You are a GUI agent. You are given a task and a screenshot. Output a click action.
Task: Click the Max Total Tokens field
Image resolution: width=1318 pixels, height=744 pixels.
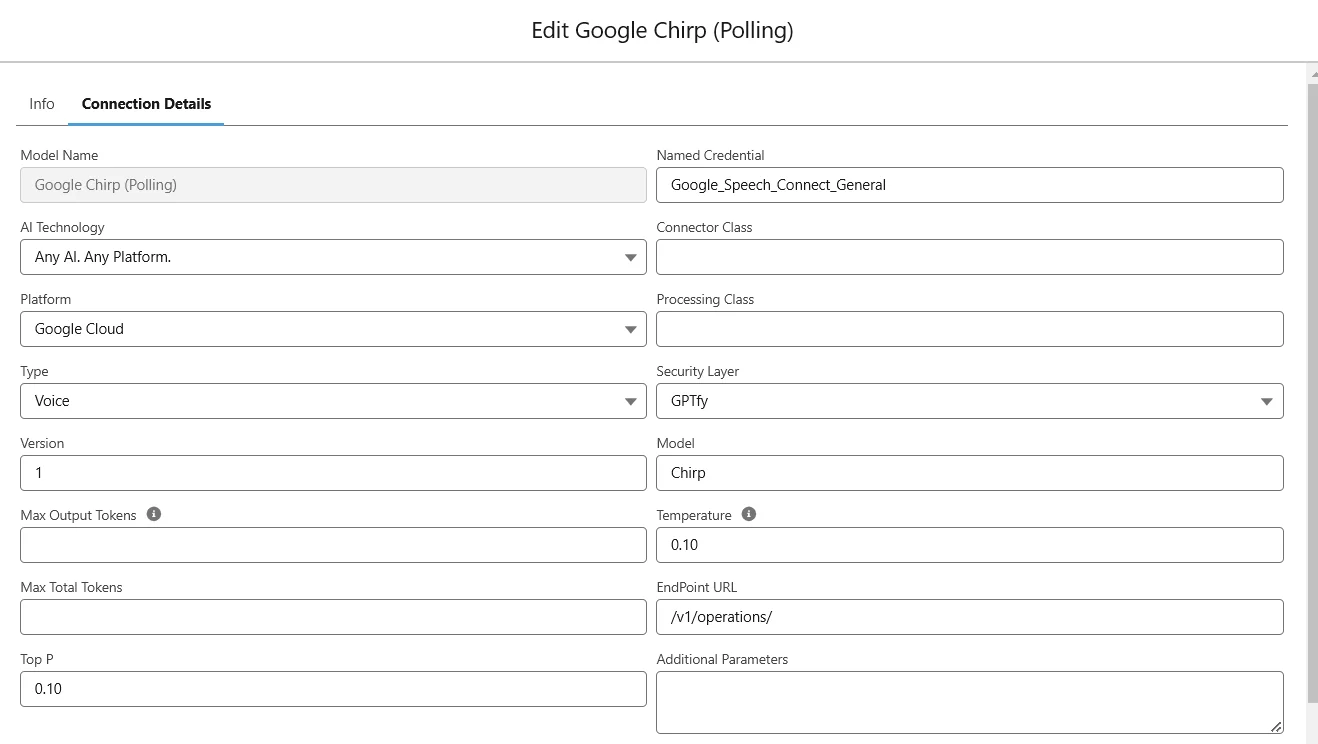tap(333, 617)
